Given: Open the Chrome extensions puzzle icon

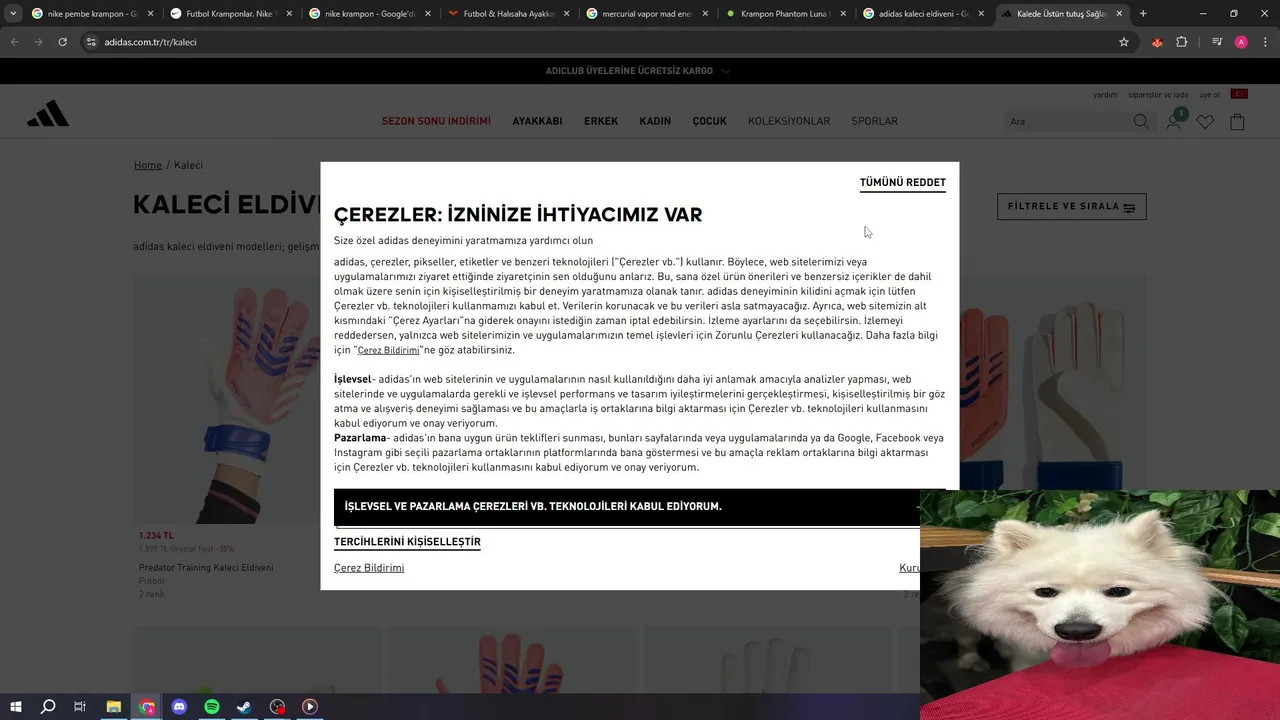Looking at the screenshot, I should coord(1182,42).
